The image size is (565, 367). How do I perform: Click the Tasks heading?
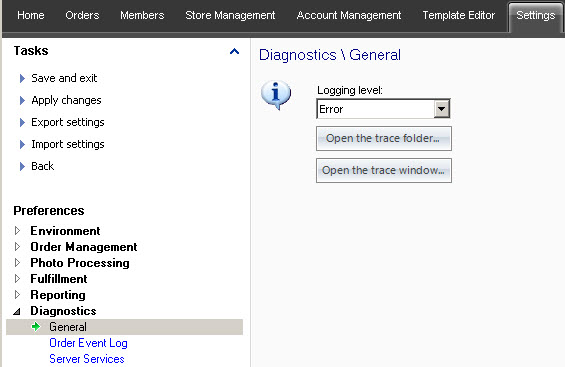coord(31,51)
